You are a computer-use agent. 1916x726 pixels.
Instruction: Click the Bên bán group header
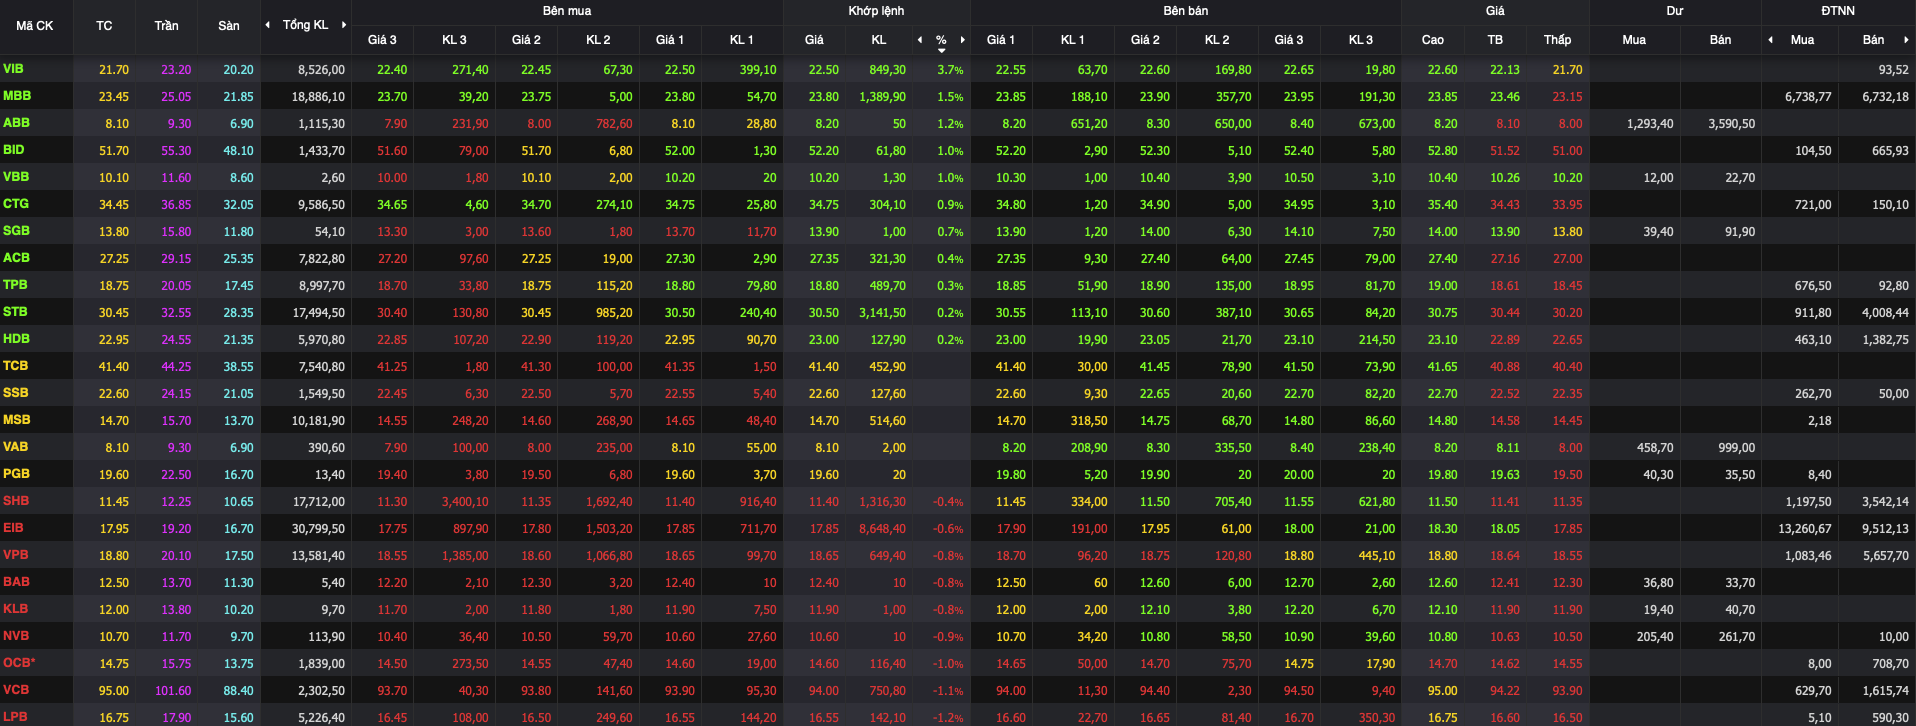tap(1186, 11)
